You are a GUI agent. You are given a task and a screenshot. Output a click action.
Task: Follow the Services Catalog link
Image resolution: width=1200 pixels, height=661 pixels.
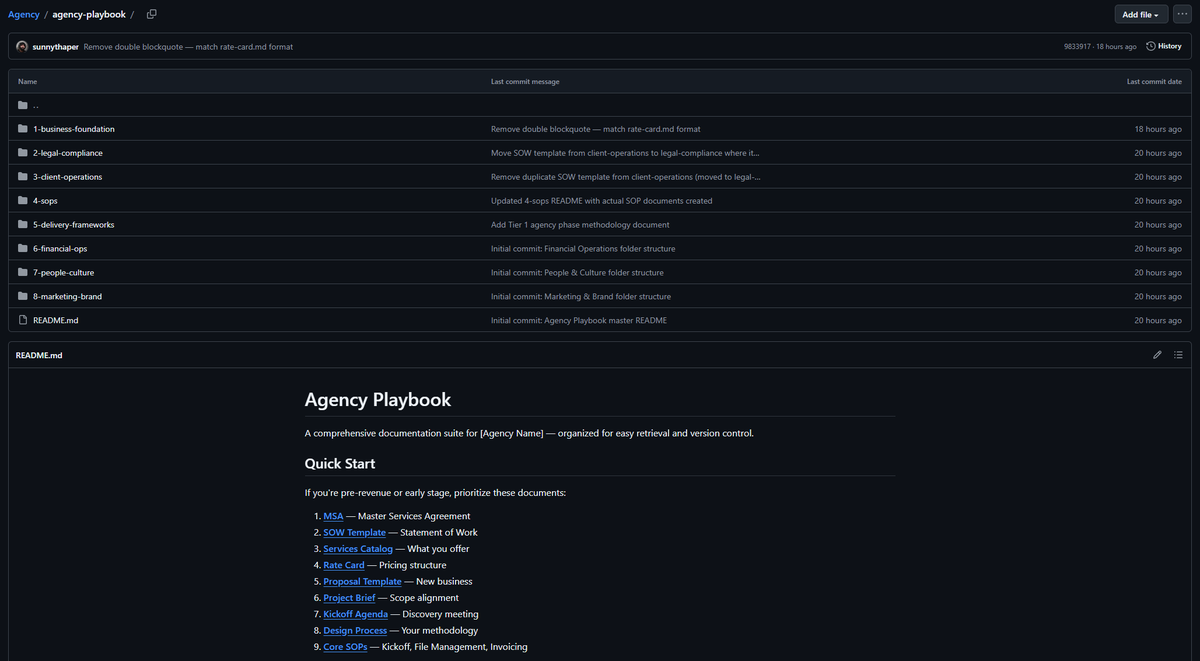[x=358, y=549]
